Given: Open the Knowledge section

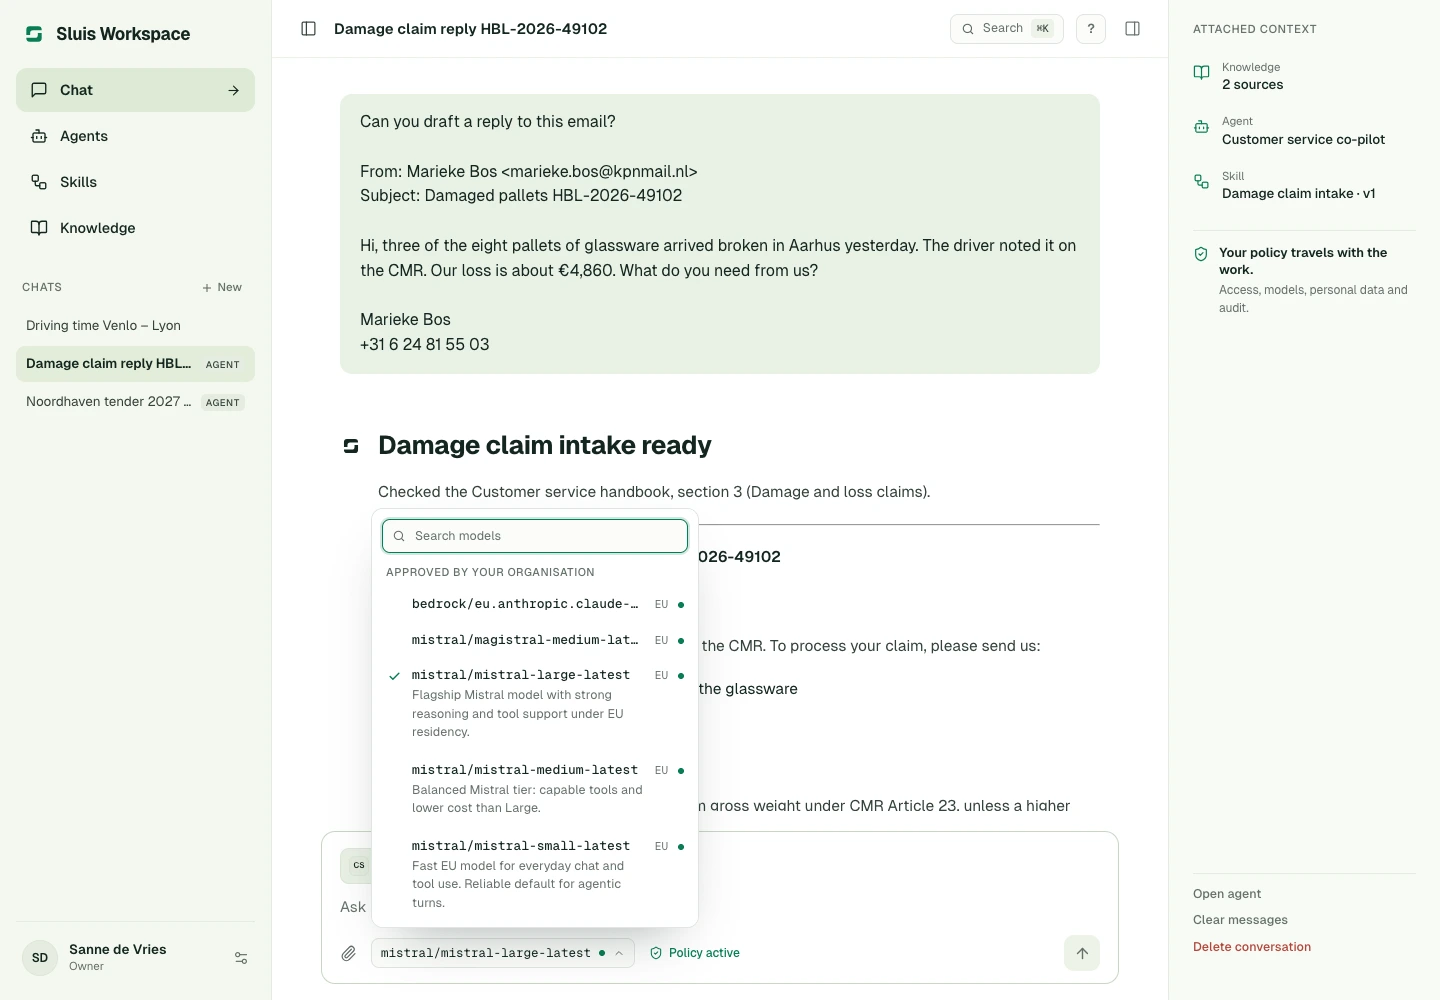Looking at the screenshot, I should 135,228.
